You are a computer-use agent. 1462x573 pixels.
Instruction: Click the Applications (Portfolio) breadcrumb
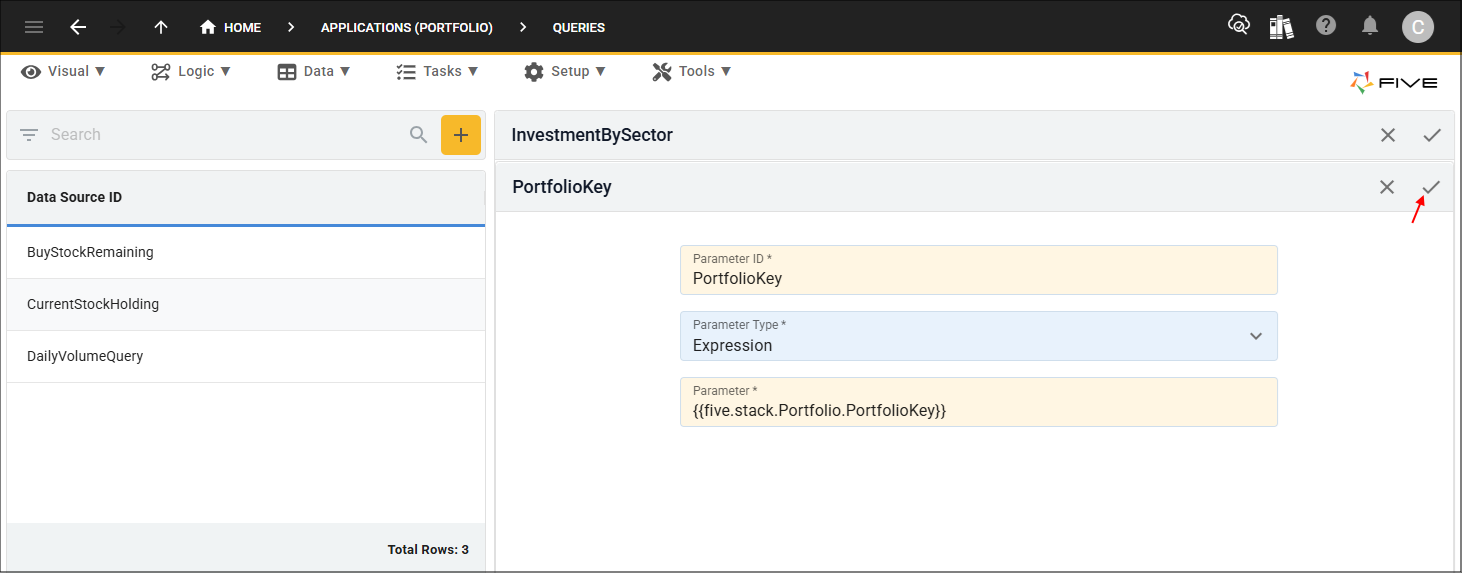coord(406,27)
